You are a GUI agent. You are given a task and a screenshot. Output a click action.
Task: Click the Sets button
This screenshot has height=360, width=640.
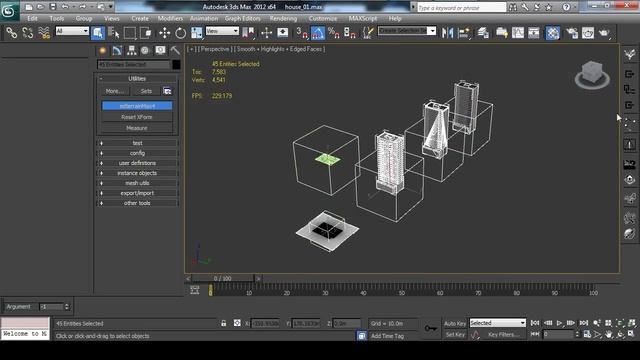click(146, 91)
